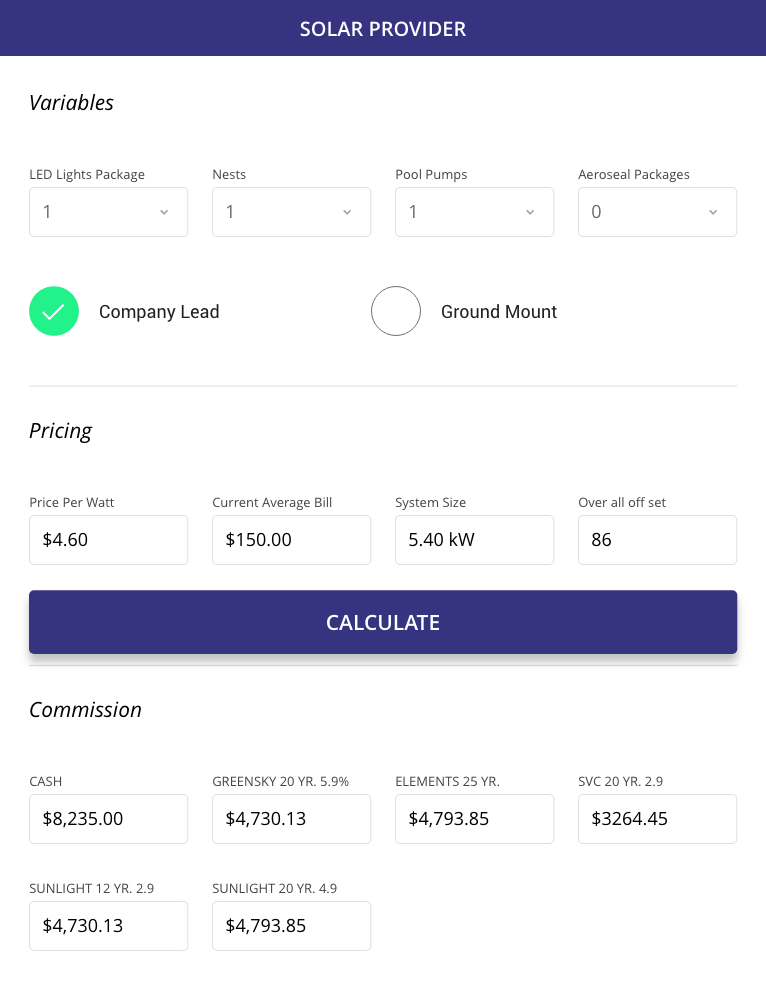Open the Pool Pumps dropdown
Viewport: 766px width, 994px height.
[x=474, y=212]
